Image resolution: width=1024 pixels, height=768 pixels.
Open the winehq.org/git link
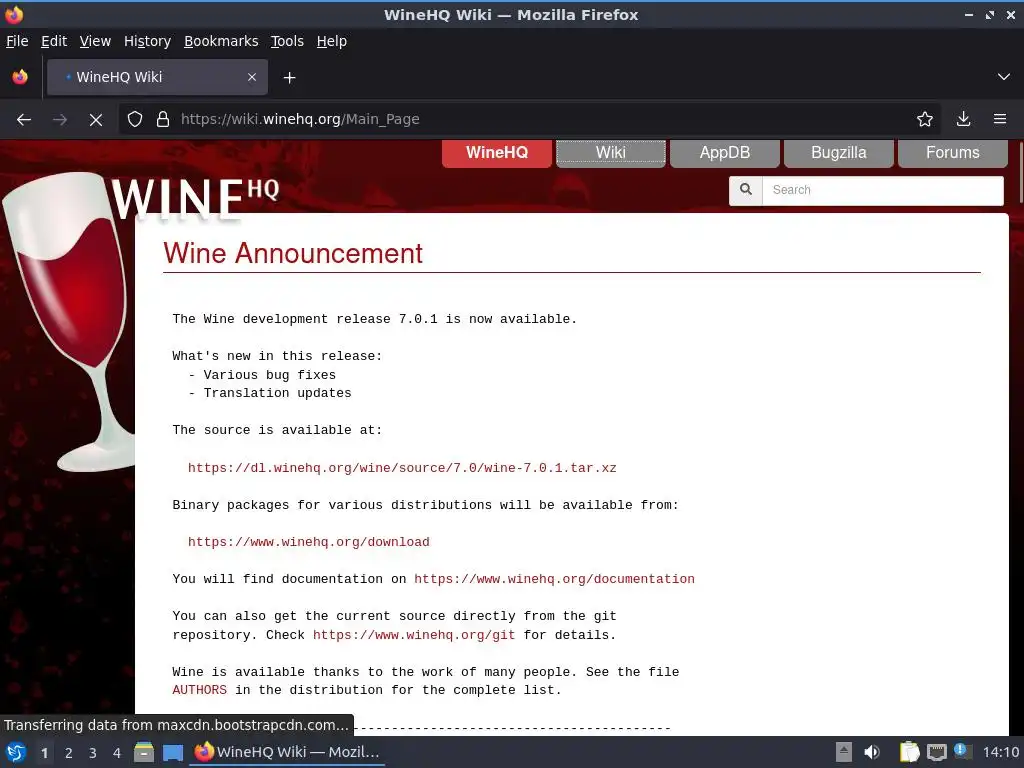click(x=414, y=635)
